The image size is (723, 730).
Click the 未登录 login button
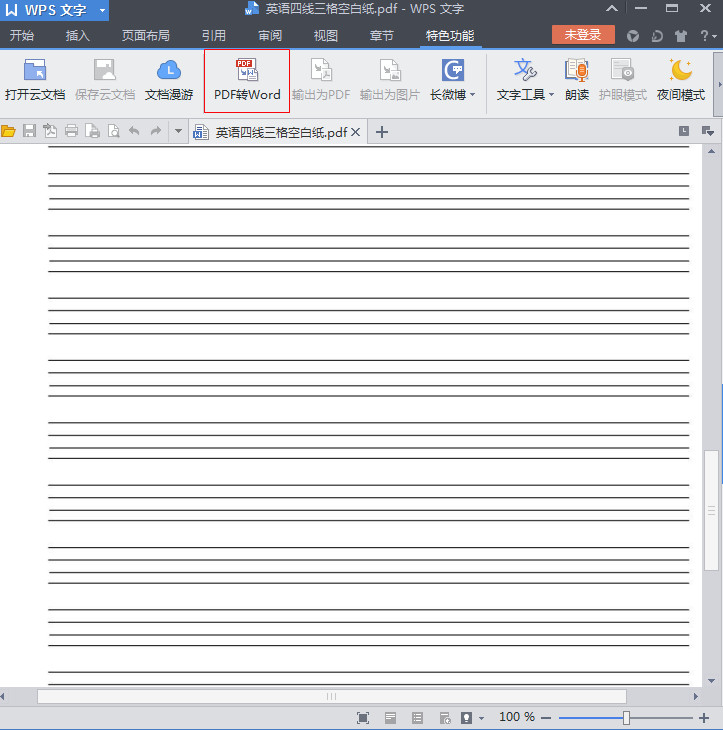[583, 35]
